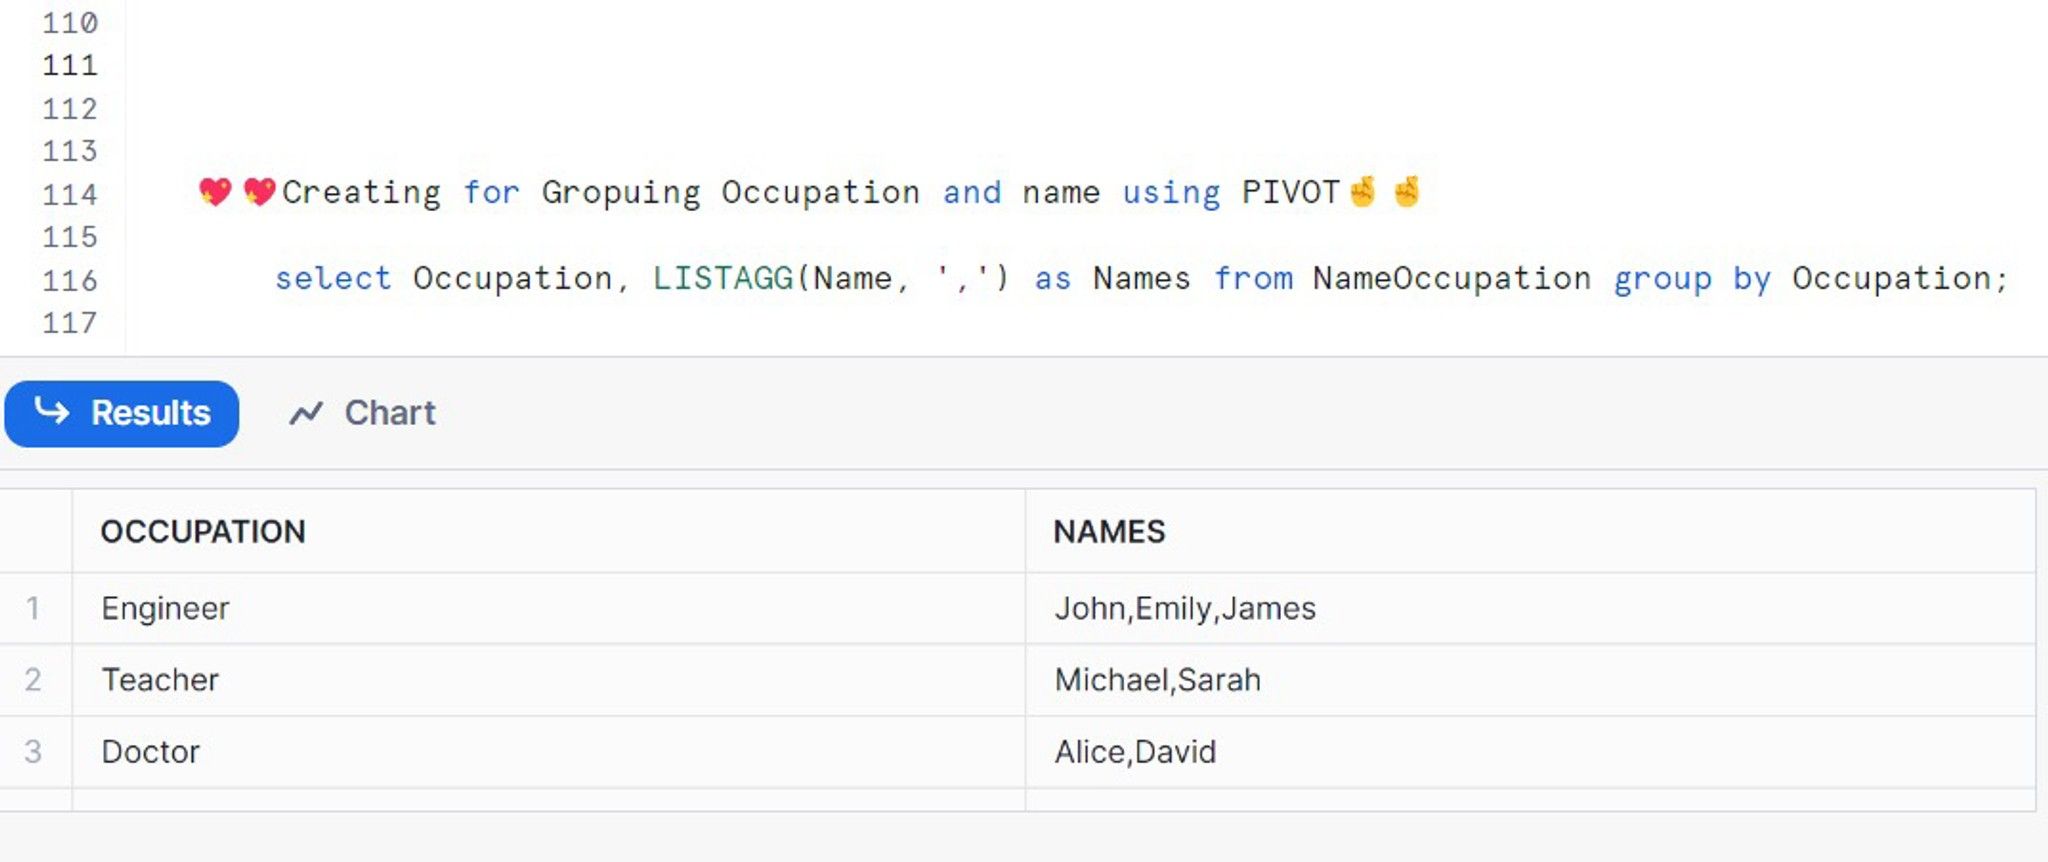
Task: Click line number 116 in editor
Action: pyautogui.click(x=70, y=280)
